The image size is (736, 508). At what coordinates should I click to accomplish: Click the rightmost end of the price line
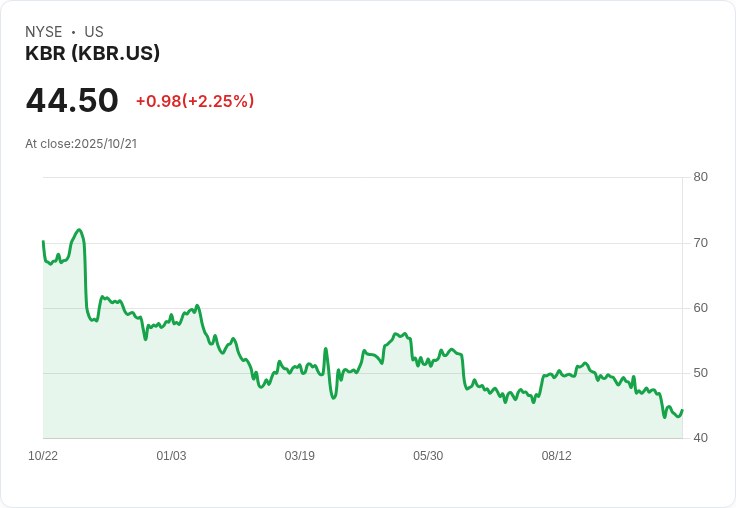tap(682, 410)
